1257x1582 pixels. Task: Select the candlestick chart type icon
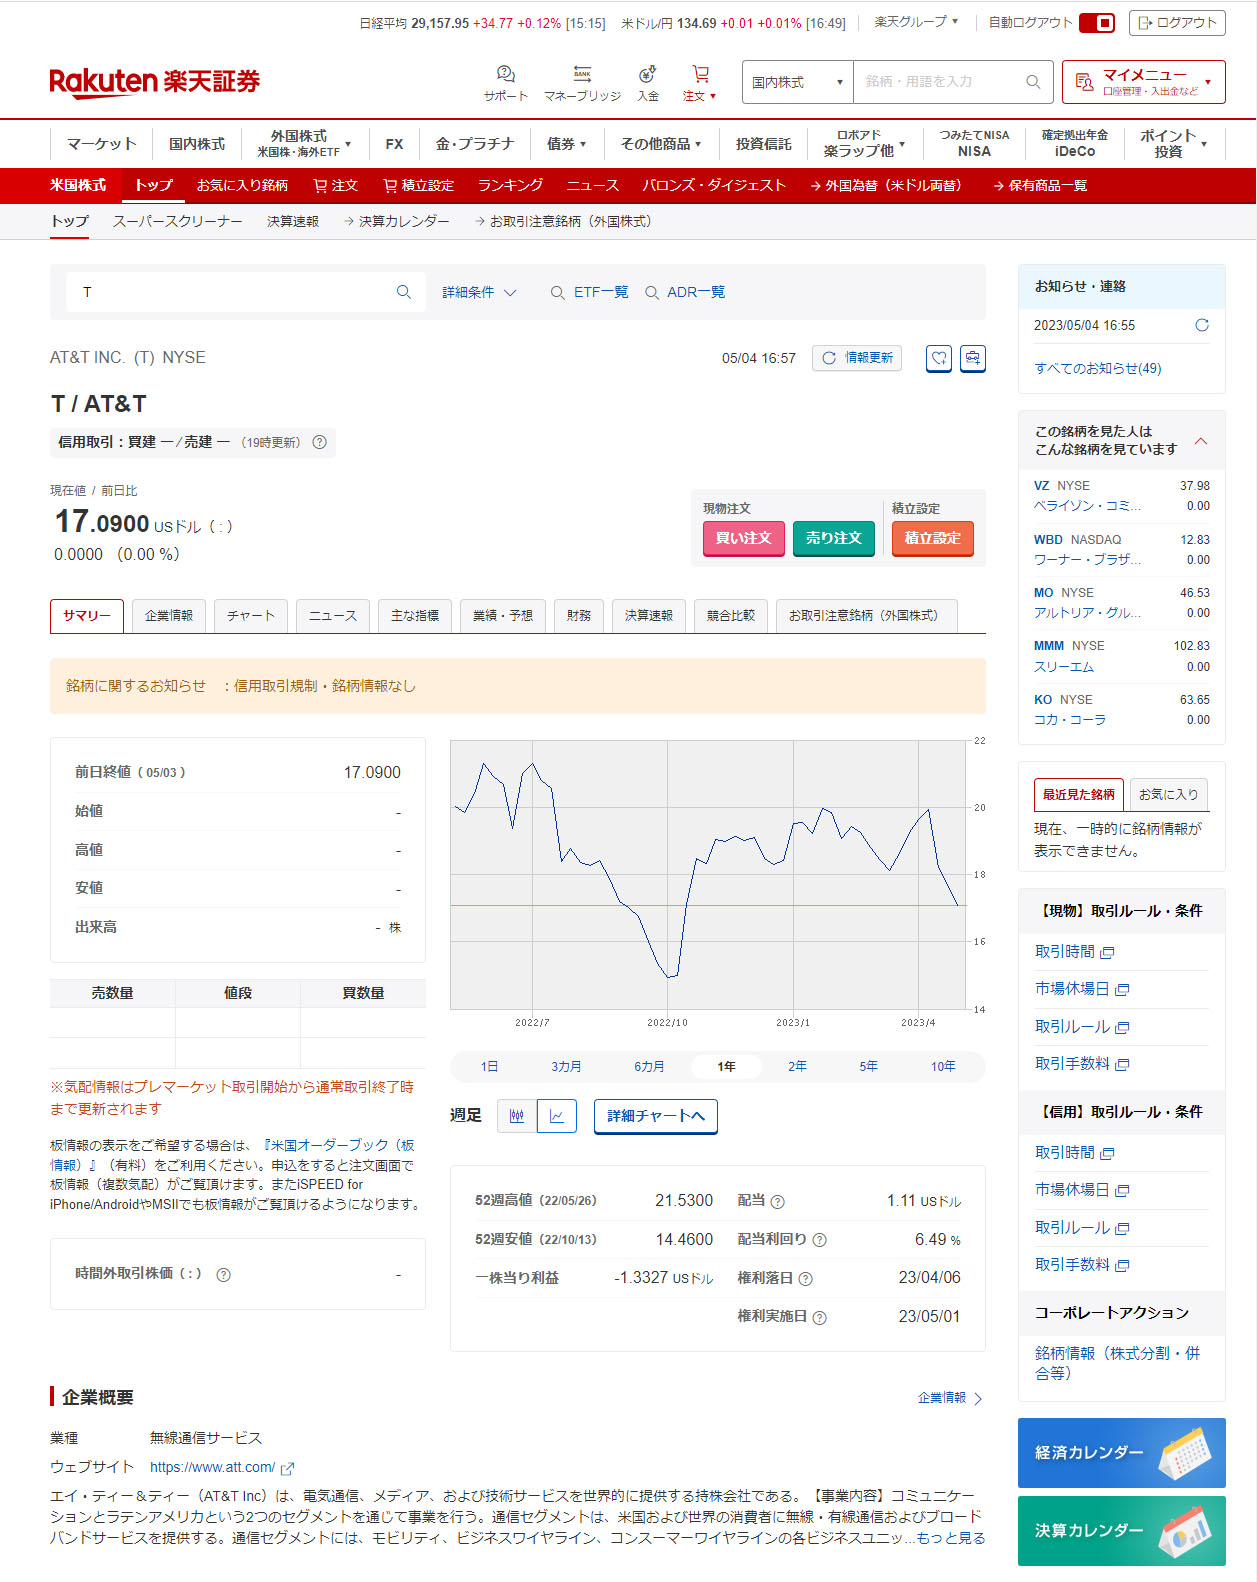[x=517, y=1116]
